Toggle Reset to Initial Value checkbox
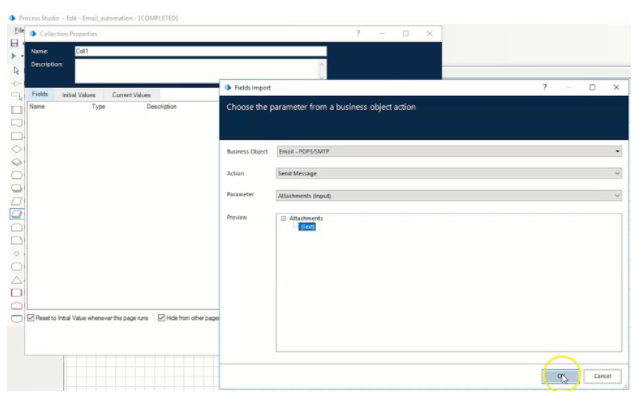Viewport: 642px width, 407px height. (x=31, y=318)
